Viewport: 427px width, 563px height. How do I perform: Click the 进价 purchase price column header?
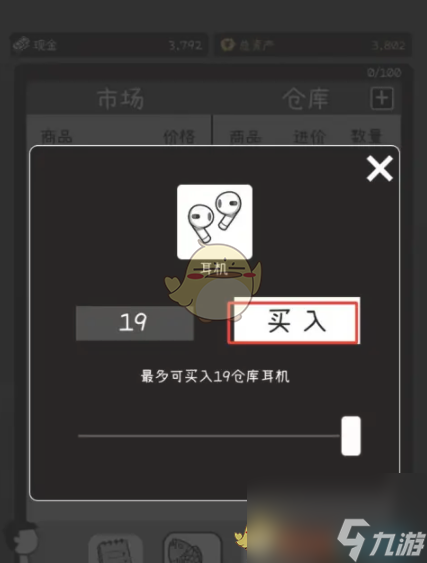[310, 136]
